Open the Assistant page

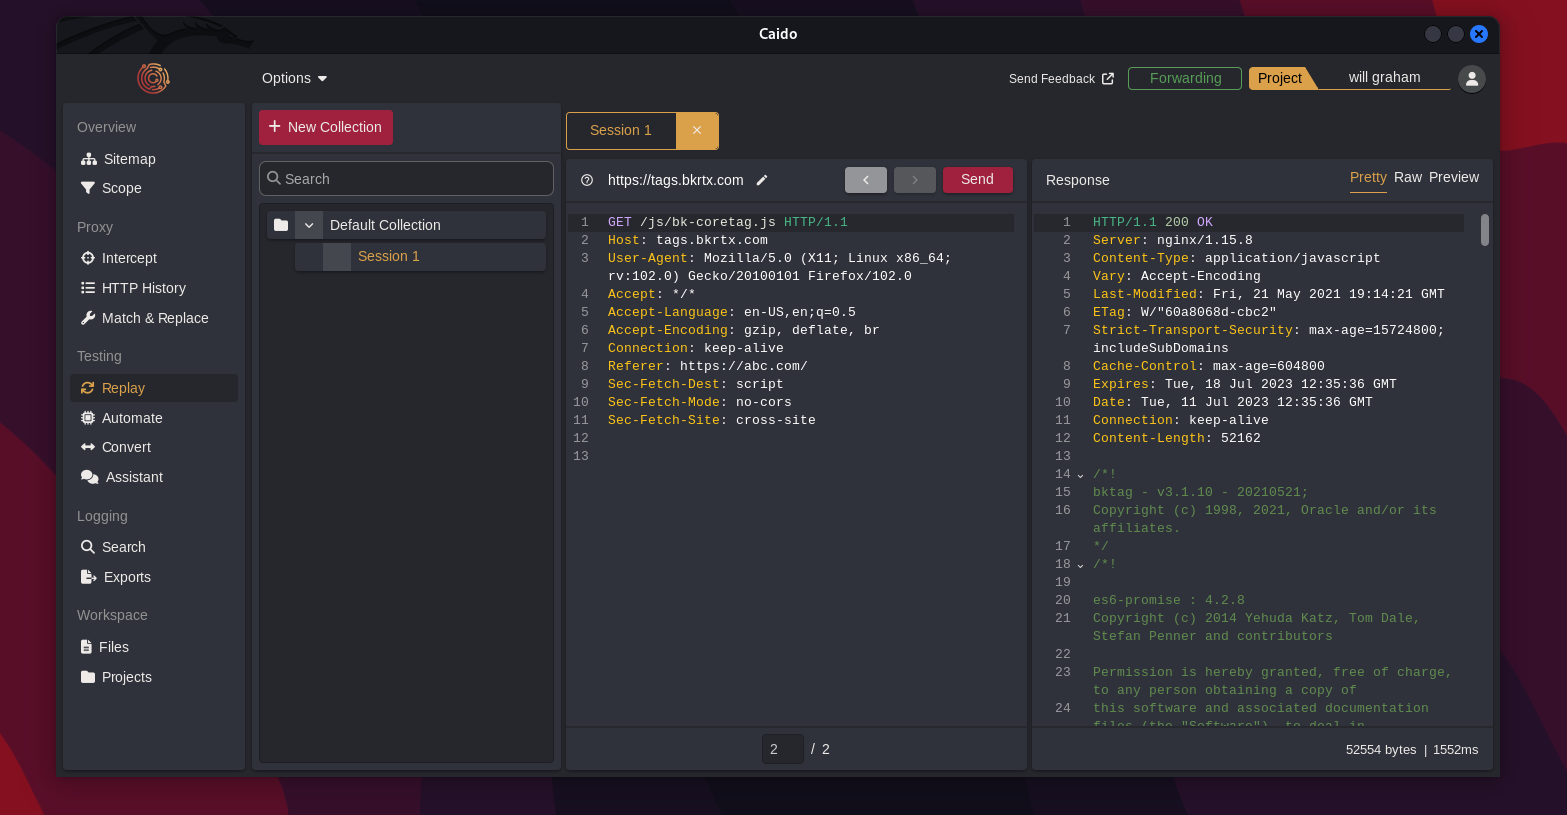(121, 477)
